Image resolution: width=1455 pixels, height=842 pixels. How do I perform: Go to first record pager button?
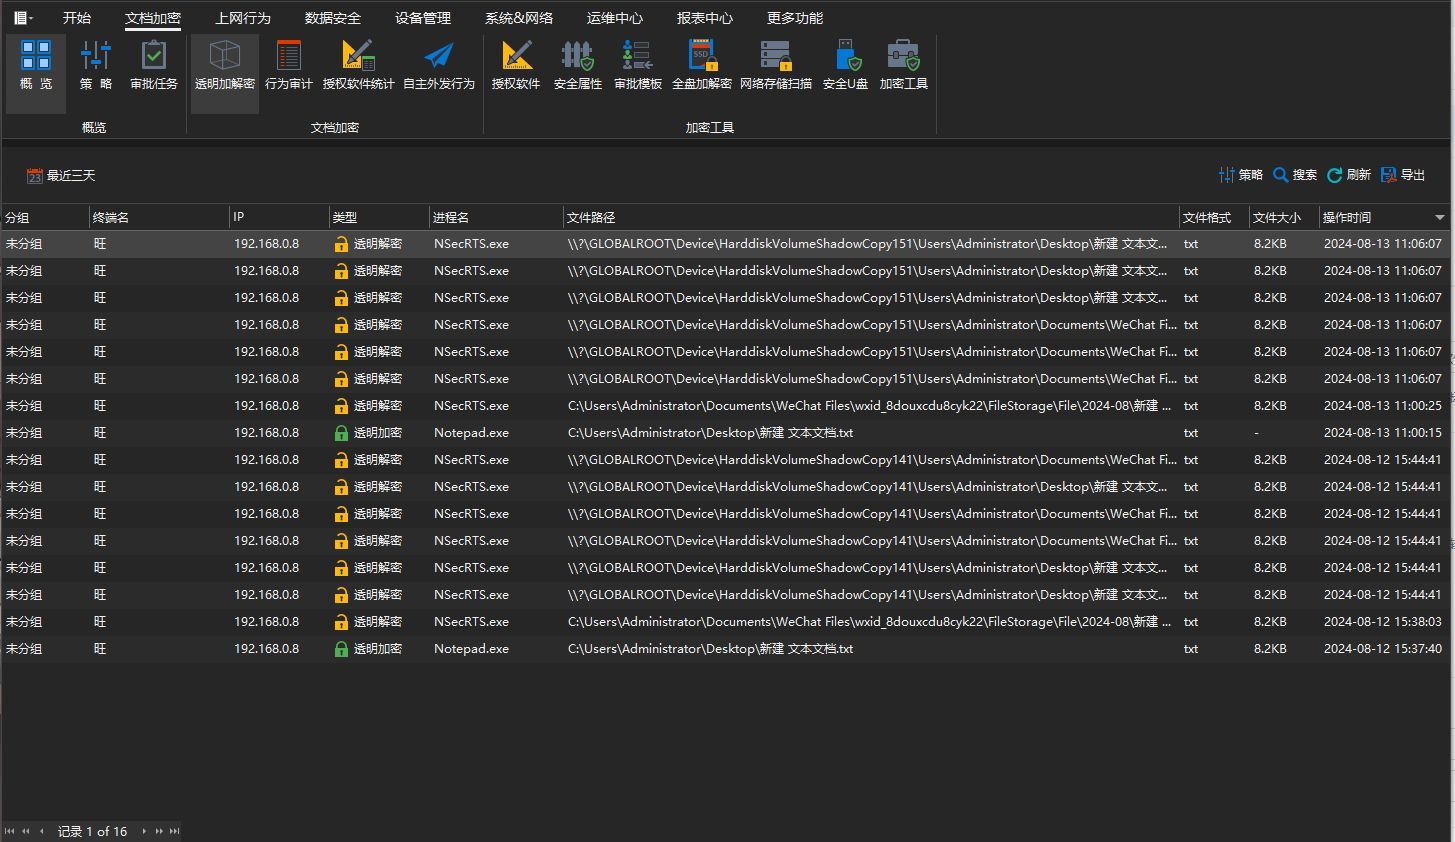[x=10, y=831]
